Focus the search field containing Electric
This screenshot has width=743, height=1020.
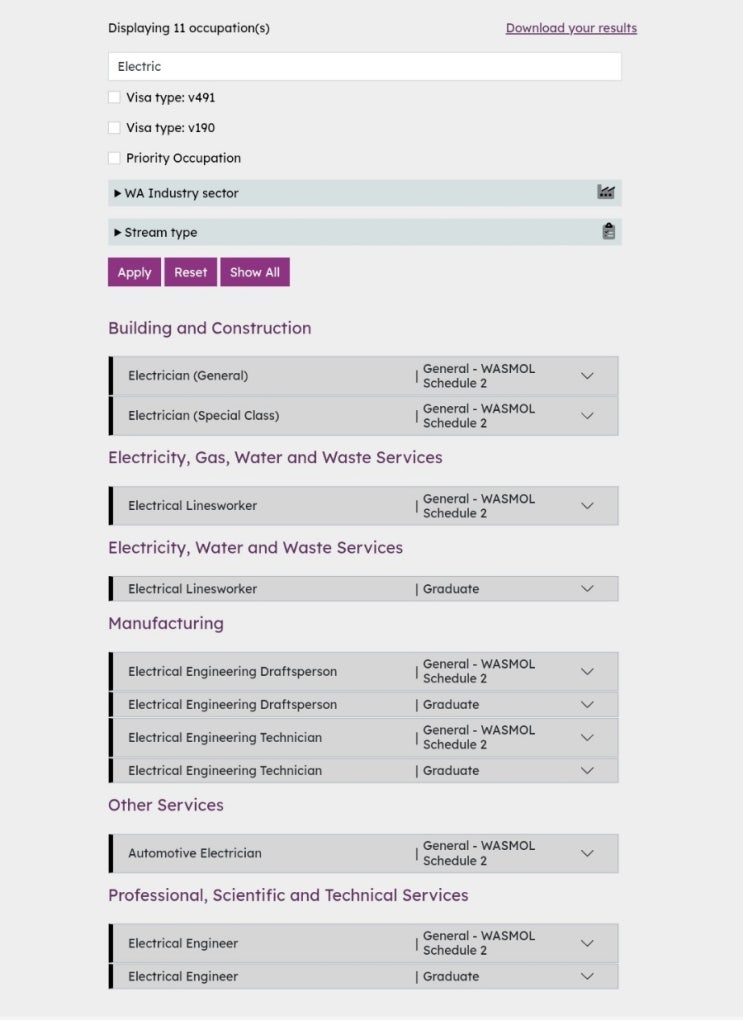(x=364, y=66)
